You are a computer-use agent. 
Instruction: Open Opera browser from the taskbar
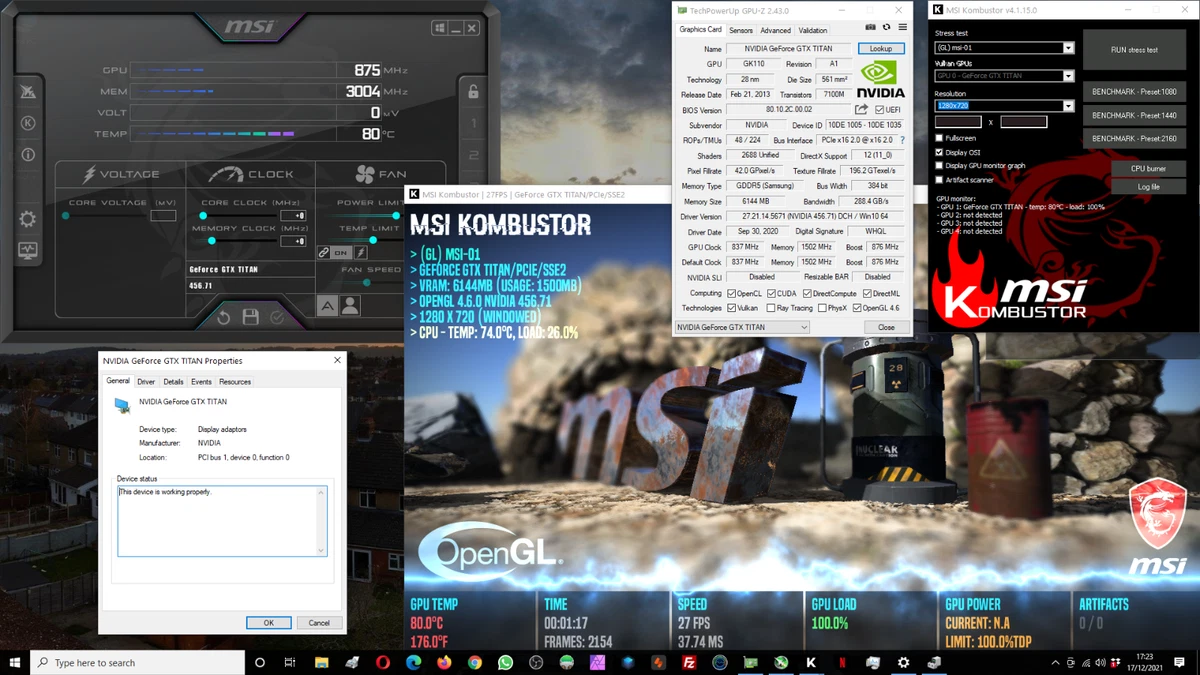click(x=383, y=662)
